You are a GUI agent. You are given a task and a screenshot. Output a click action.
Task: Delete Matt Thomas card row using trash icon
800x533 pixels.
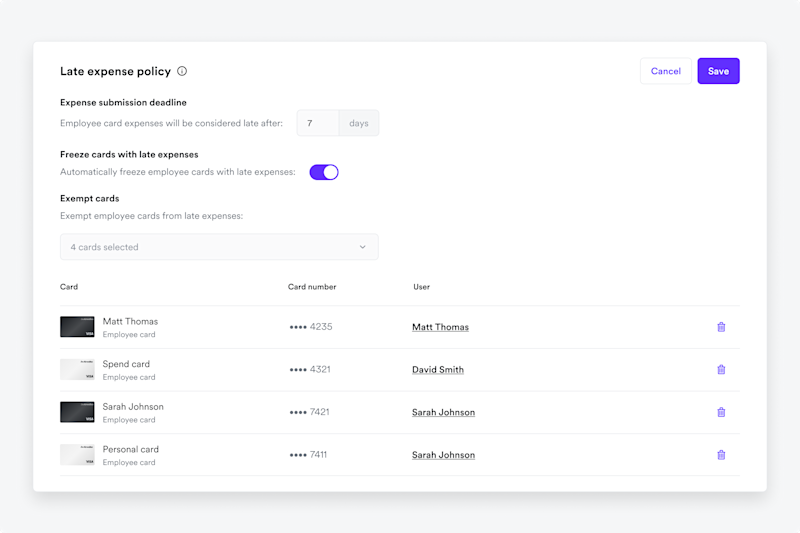coord(721,327)
